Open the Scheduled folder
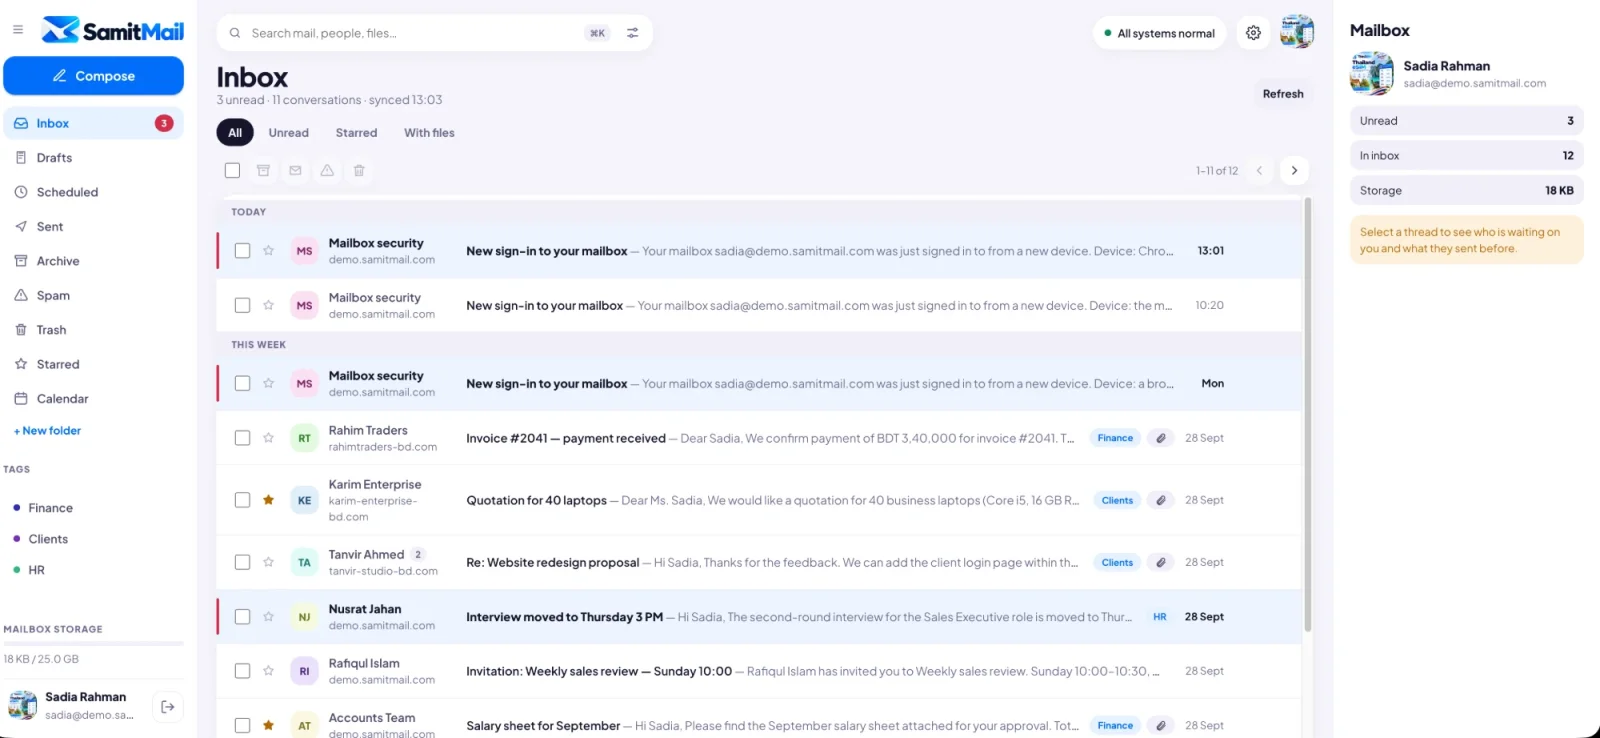Viewport: 1600px width, 738px height. point(93,192)
